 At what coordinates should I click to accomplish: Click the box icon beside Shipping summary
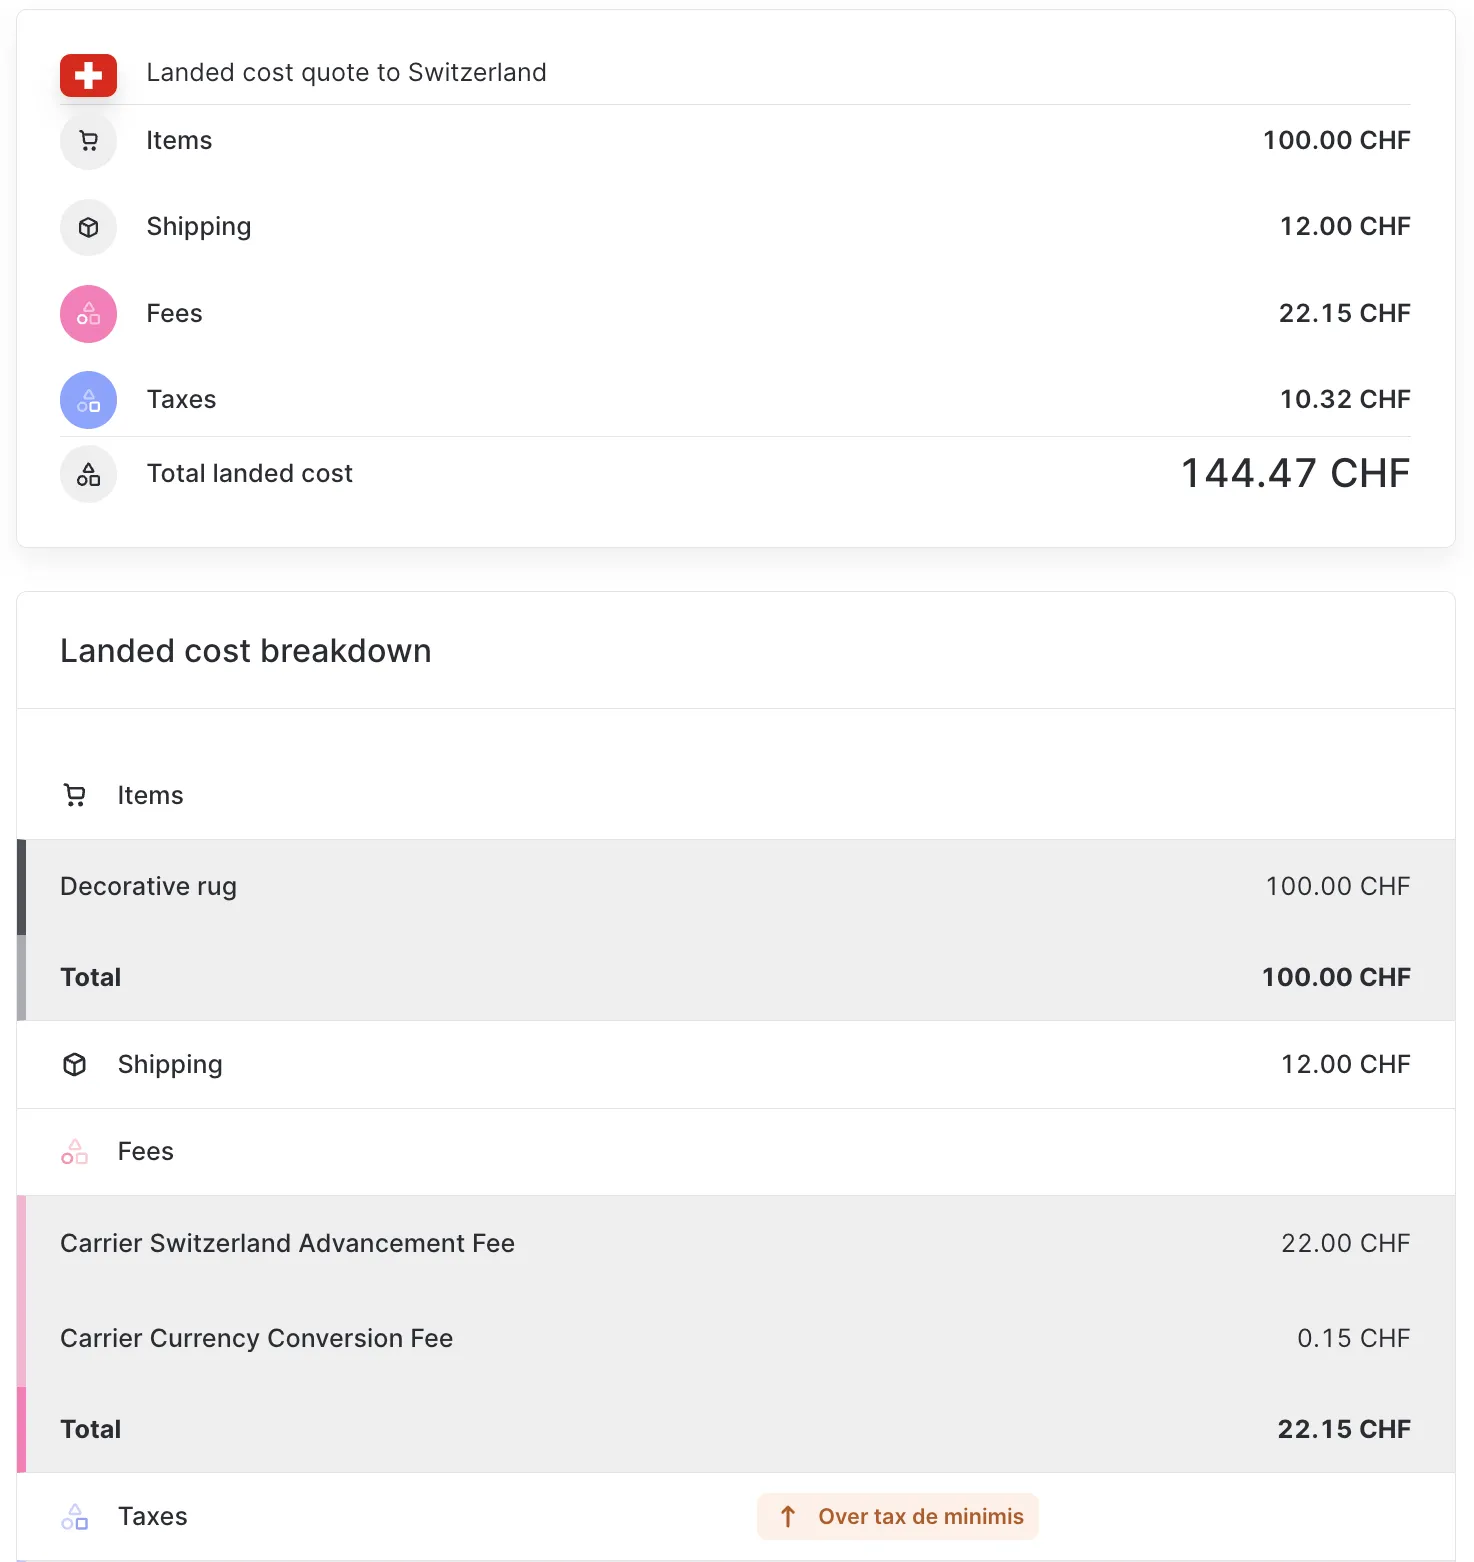click(x=88, y=227)
